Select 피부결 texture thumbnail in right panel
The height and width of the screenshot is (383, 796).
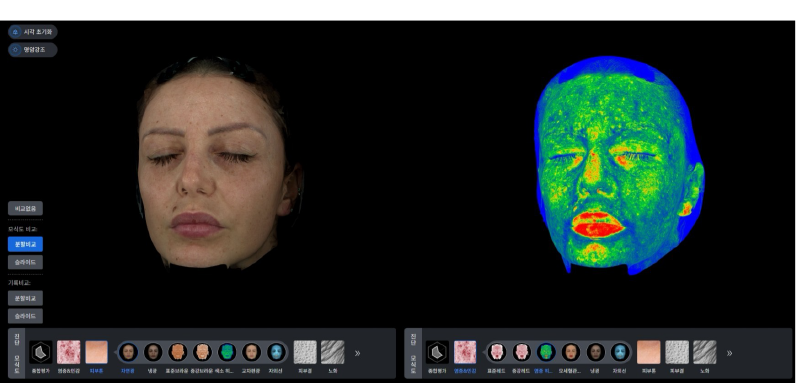coord(677,352)
